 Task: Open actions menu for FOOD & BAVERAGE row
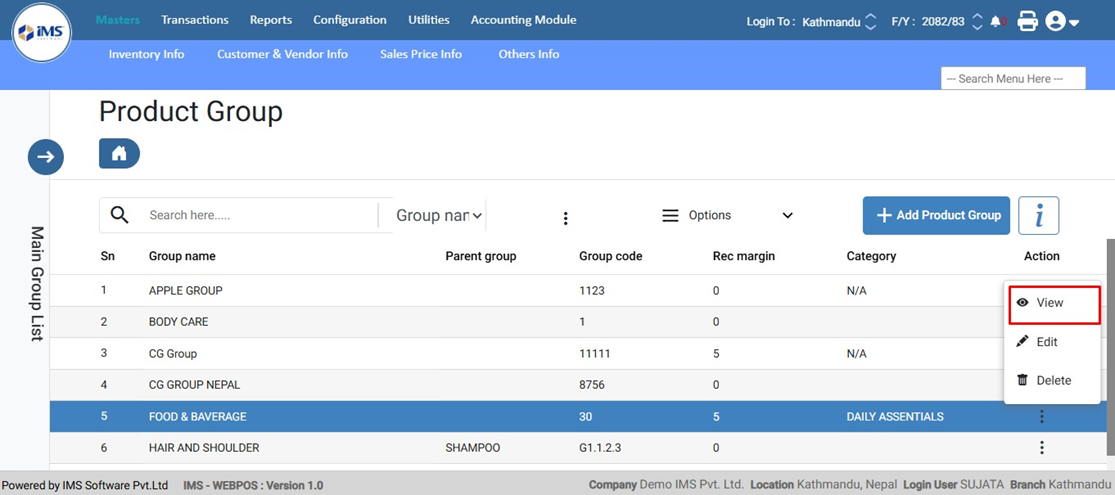click(x=1042, y=416)
